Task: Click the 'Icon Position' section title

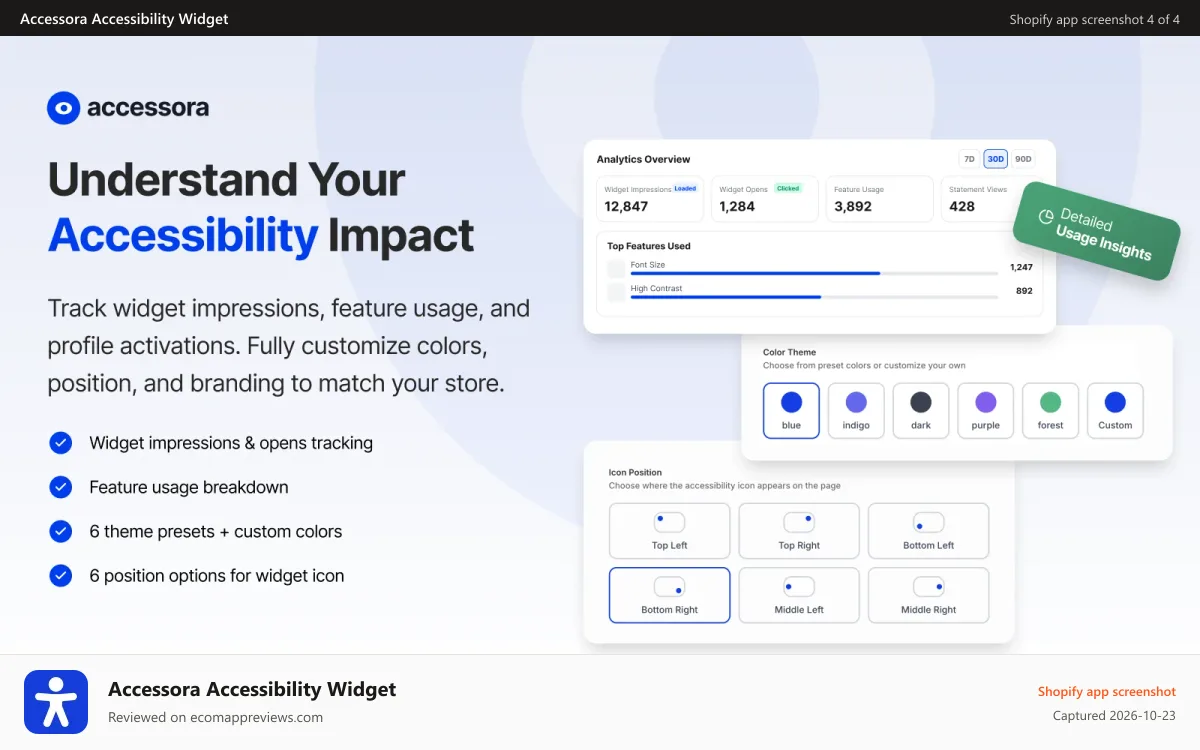Action: click(635, 472)
